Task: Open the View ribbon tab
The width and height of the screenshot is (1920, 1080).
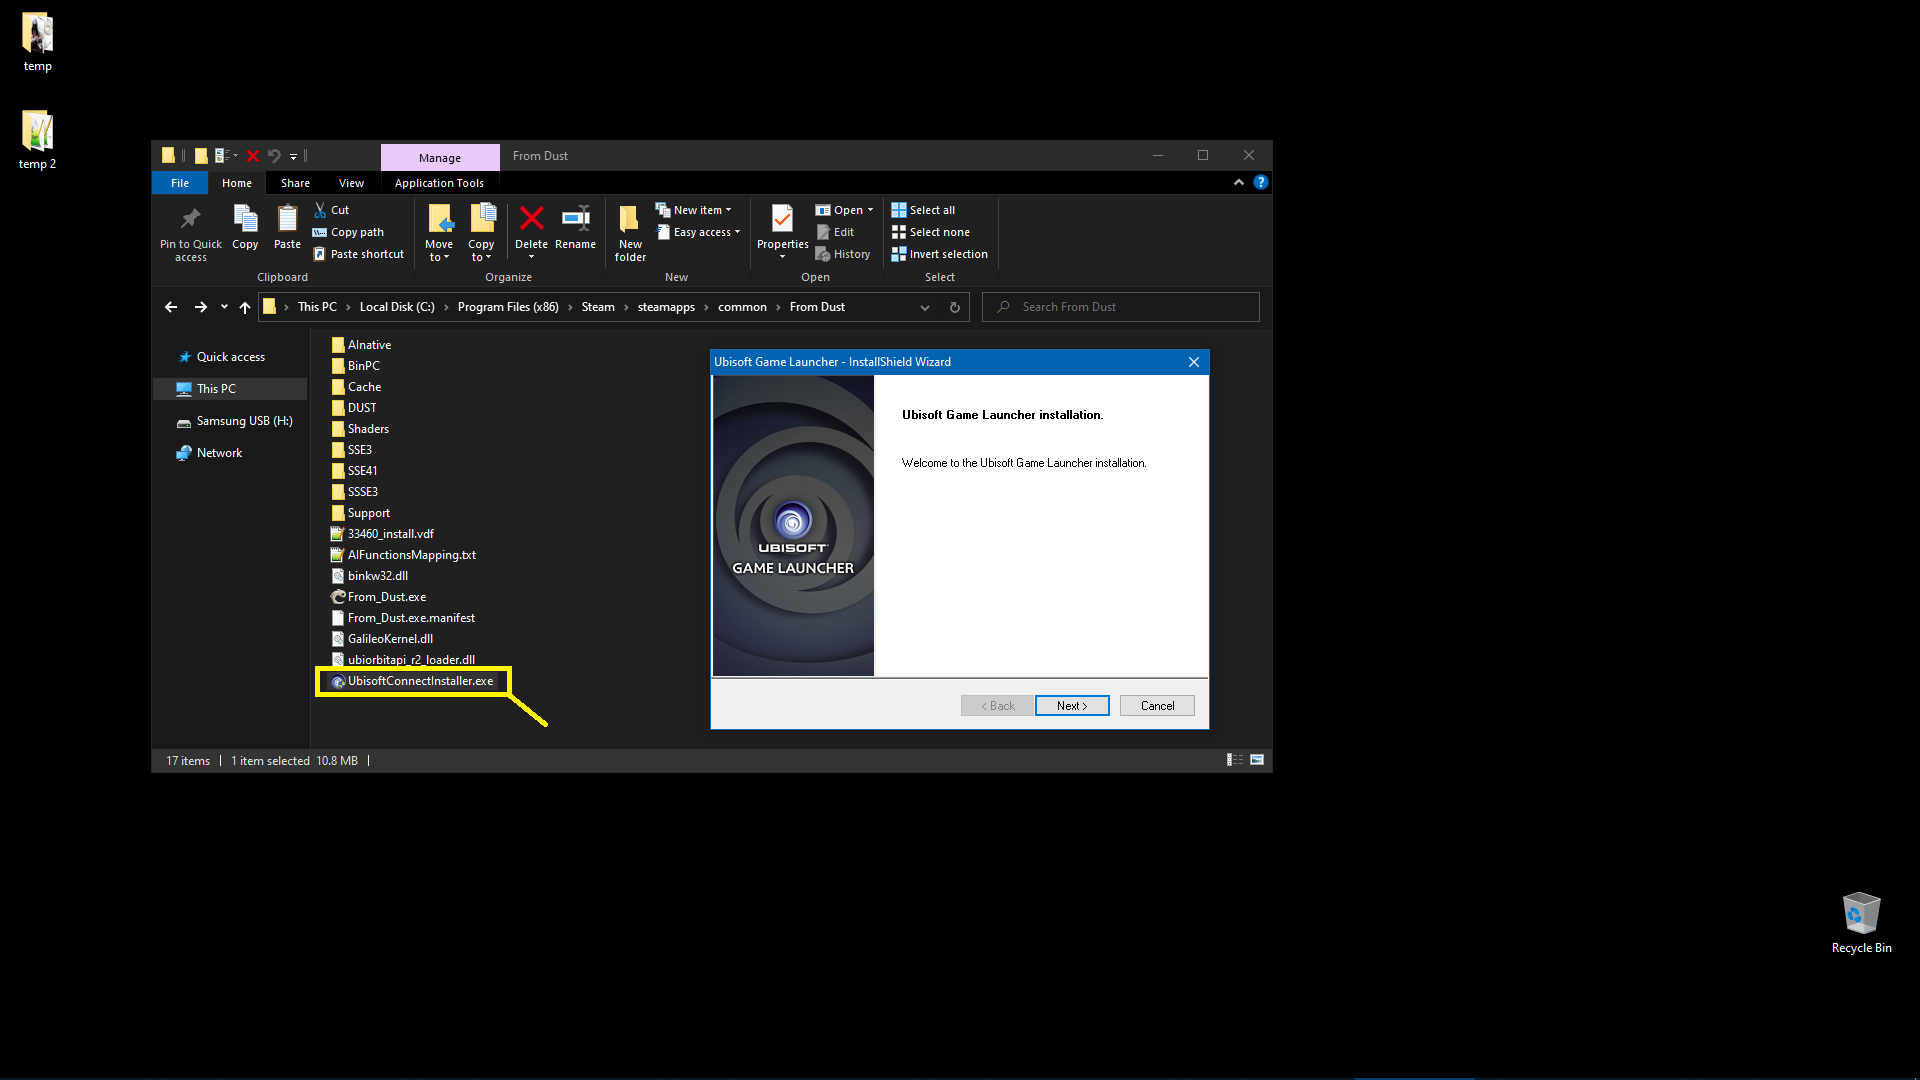Action: coord(351,183)
